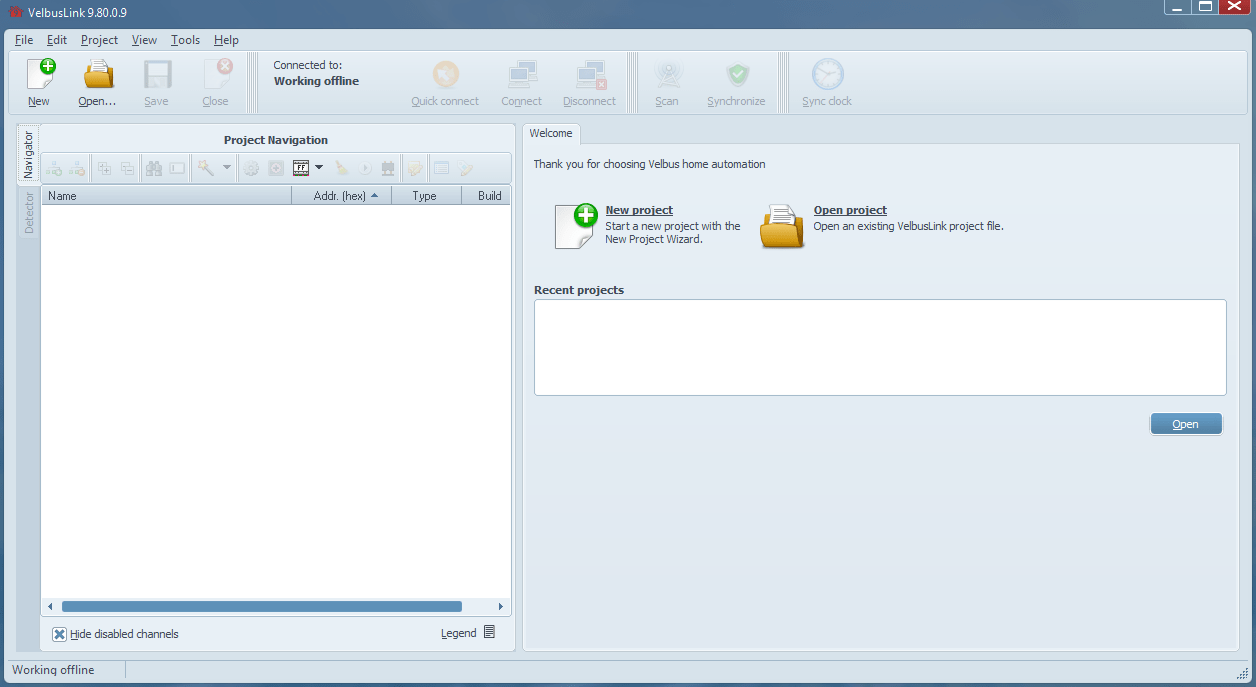
Task: Open the dropdown beside the FF filter icon
Action: coord(319,167)
